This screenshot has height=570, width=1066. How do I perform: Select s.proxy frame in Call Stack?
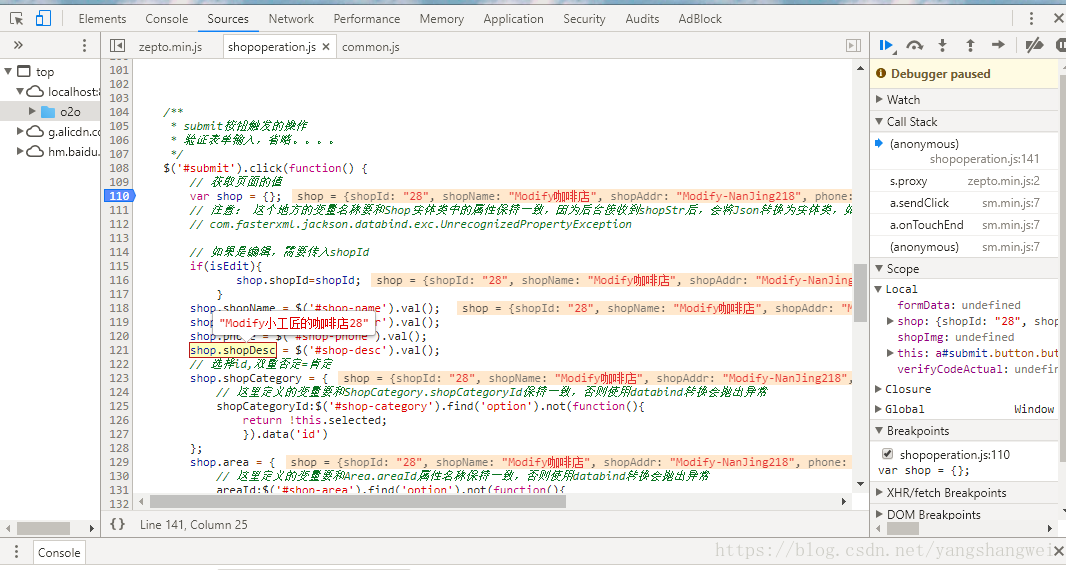[908, 181]
